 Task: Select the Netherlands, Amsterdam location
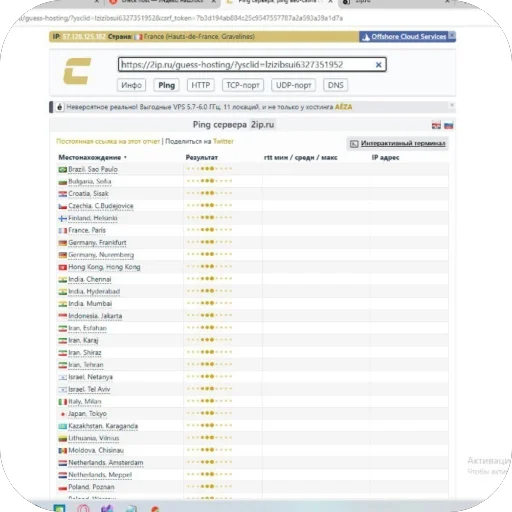click(106, 463)
